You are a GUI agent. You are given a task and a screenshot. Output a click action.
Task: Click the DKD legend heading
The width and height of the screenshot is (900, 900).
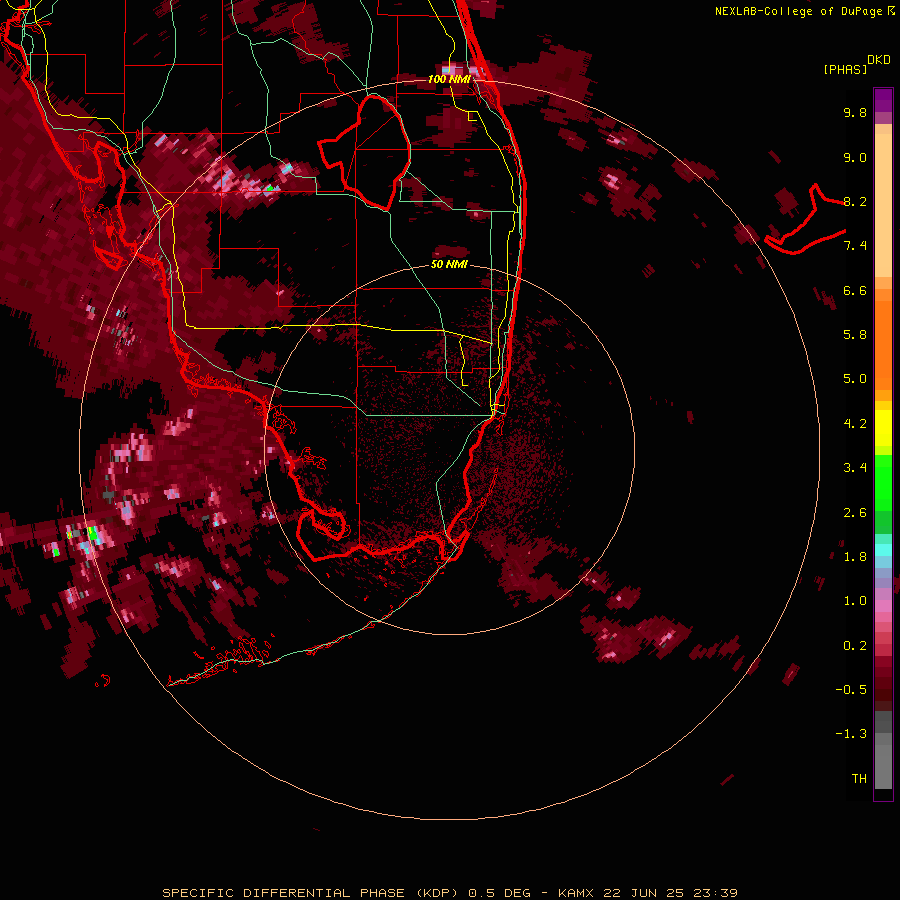click(878, 60)
